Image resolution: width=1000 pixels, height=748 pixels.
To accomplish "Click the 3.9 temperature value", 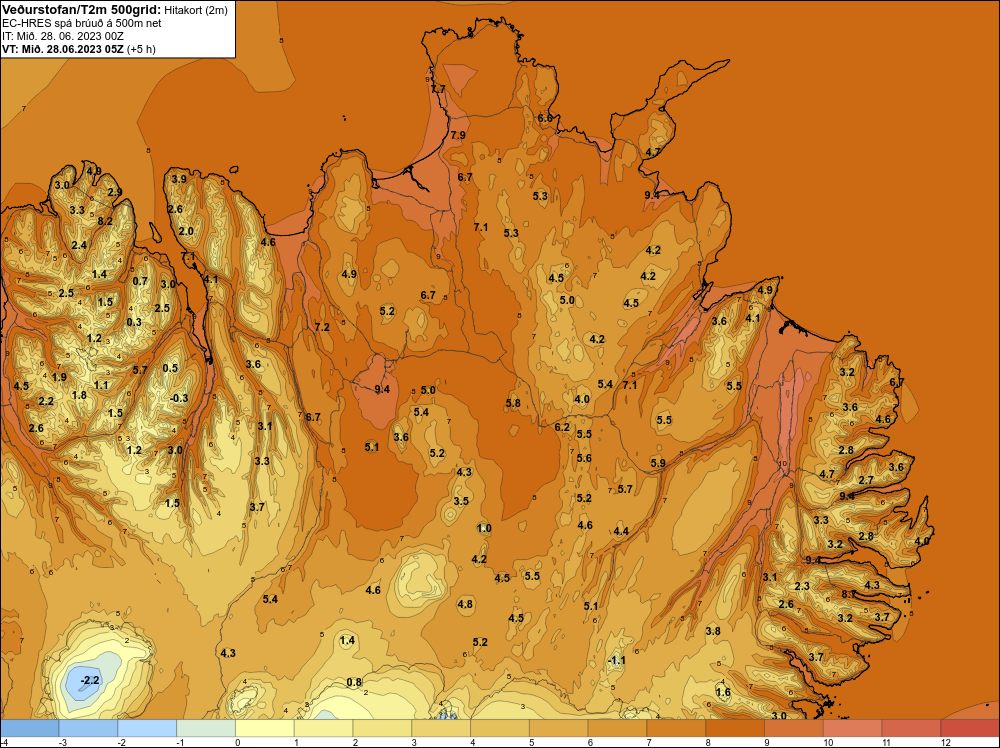I will click(179, 179).
